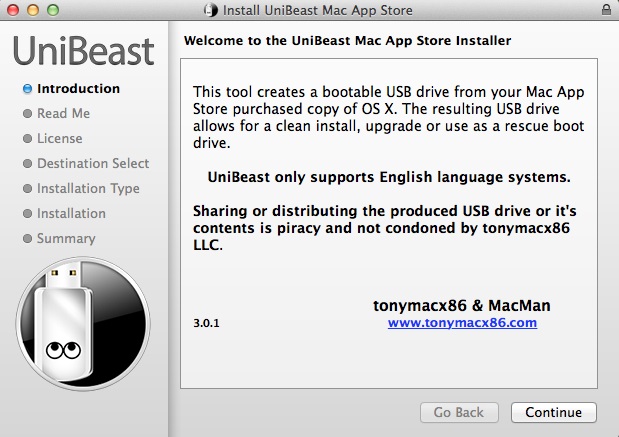The width and height of the screenshot is (619, 437).
Task: Click the gray bullet beside Installation
Action: click(27, 214)
